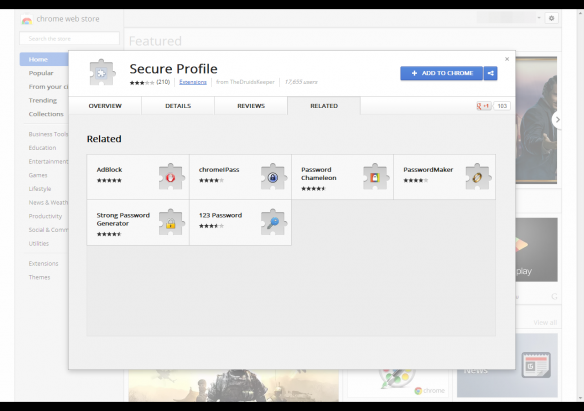Click the chrome web store logo

click(27, 19)
